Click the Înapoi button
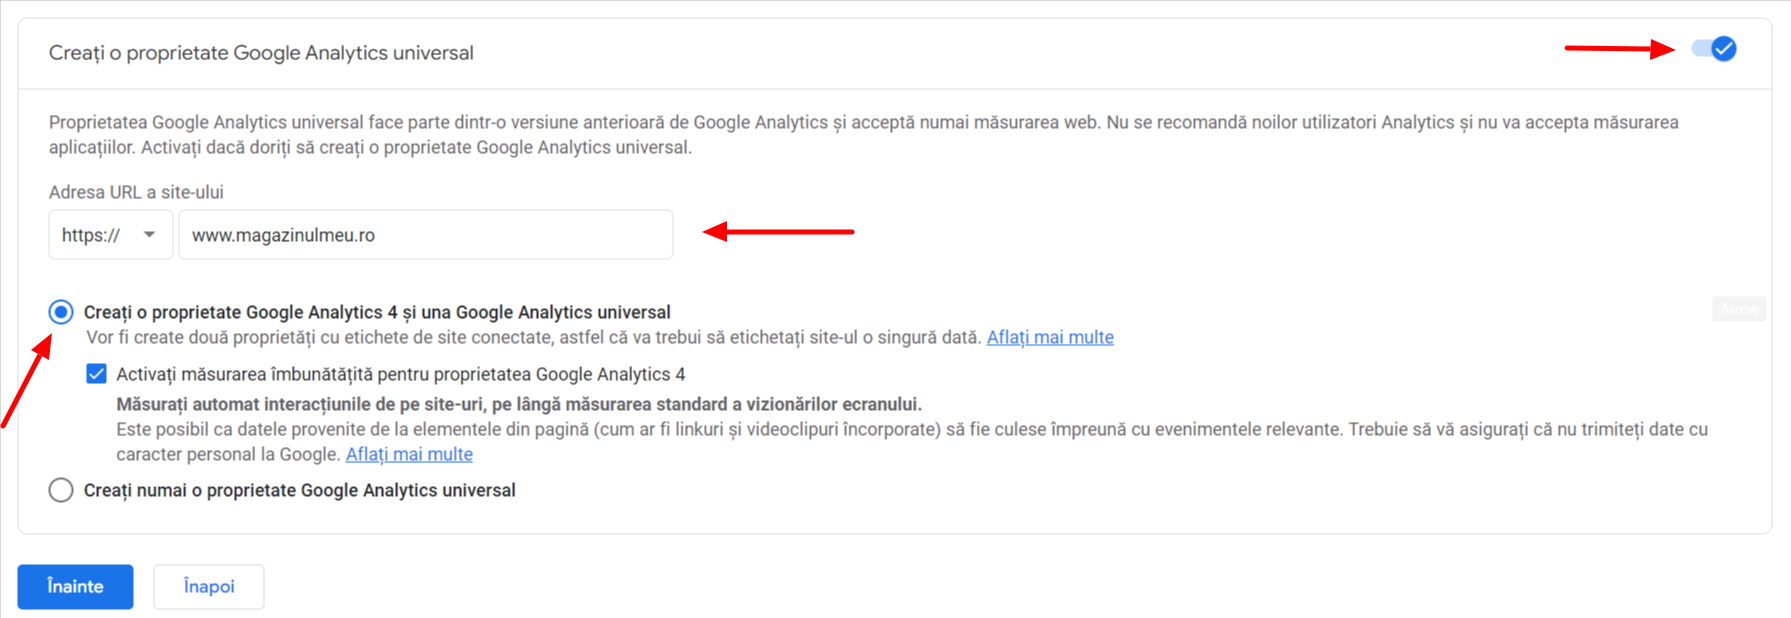 point(208,587)
